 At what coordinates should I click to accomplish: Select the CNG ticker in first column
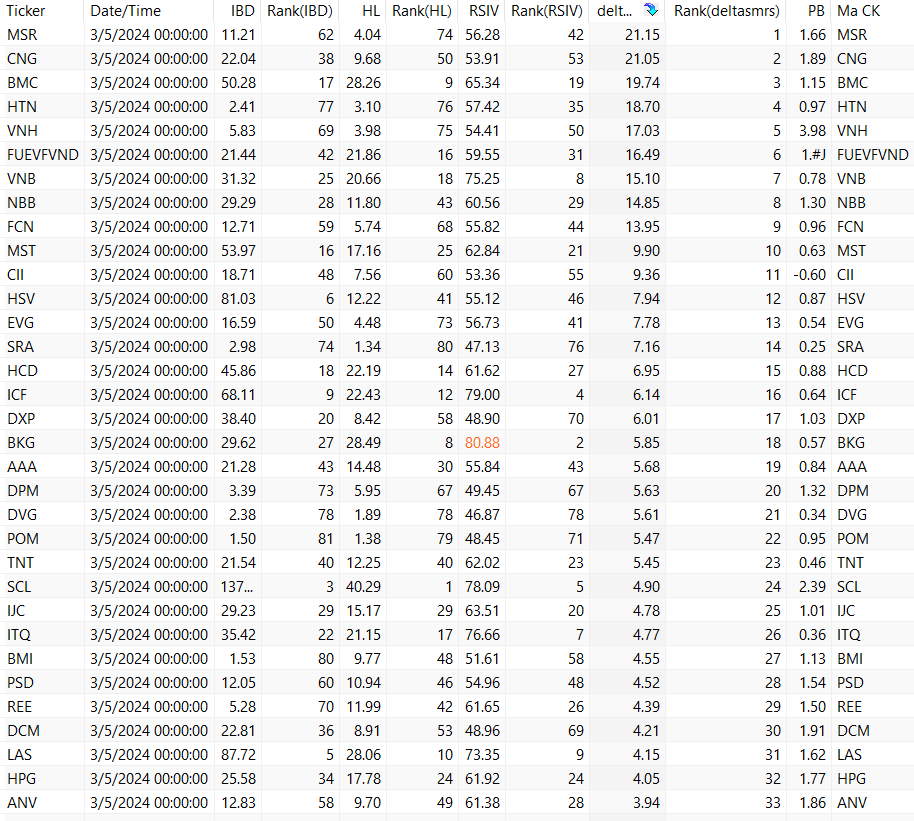coord(22,59)
